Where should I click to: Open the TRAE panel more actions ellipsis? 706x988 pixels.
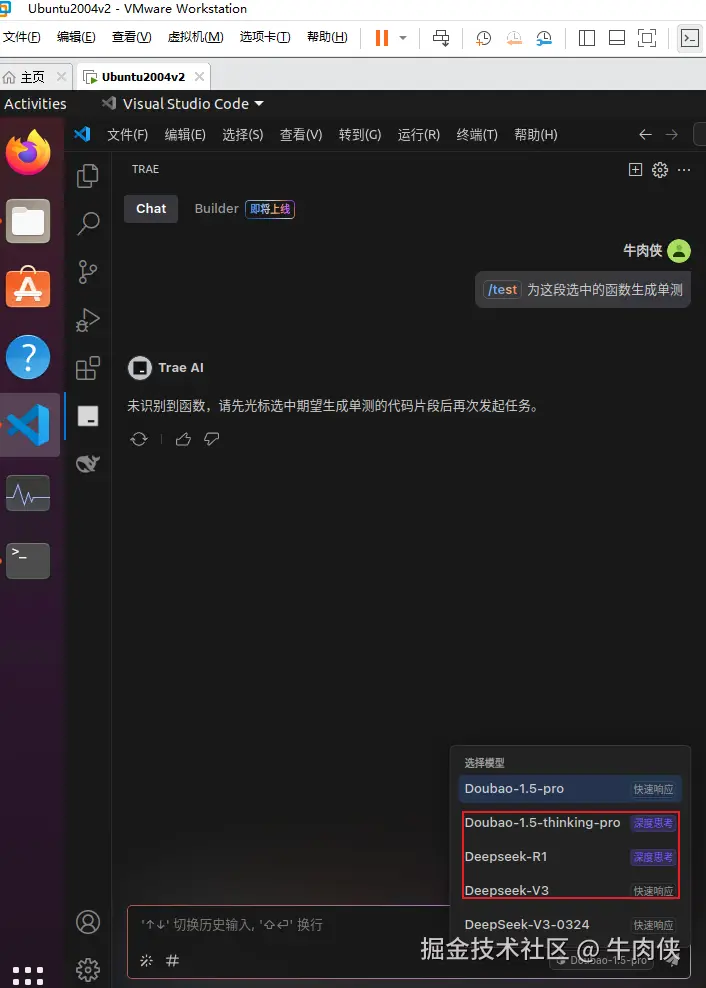pyautogui.click(x=684, y=169)
